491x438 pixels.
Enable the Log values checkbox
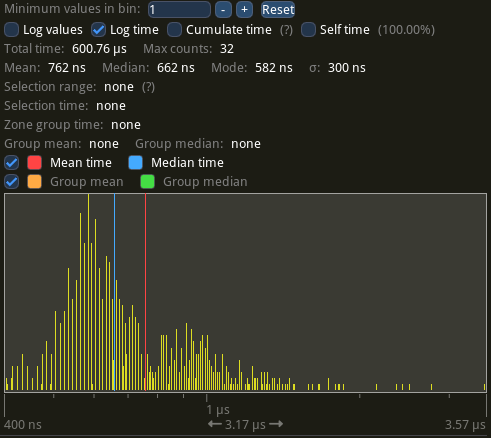(12, 30)
